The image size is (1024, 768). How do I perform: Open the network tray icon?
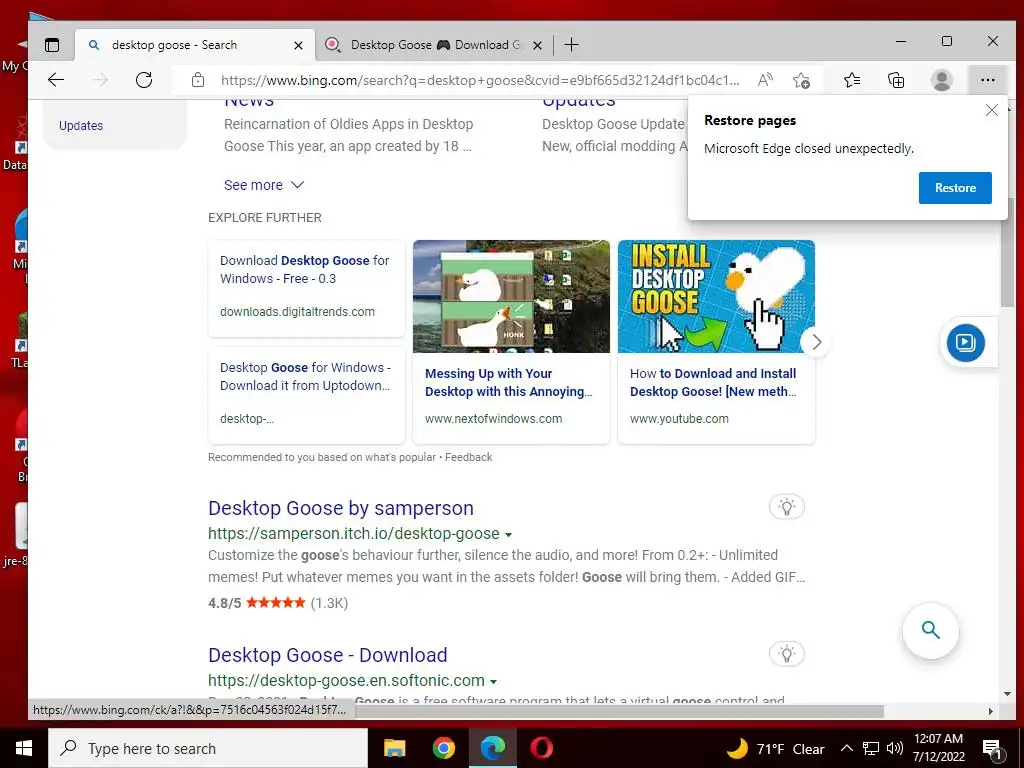(871, 748)
